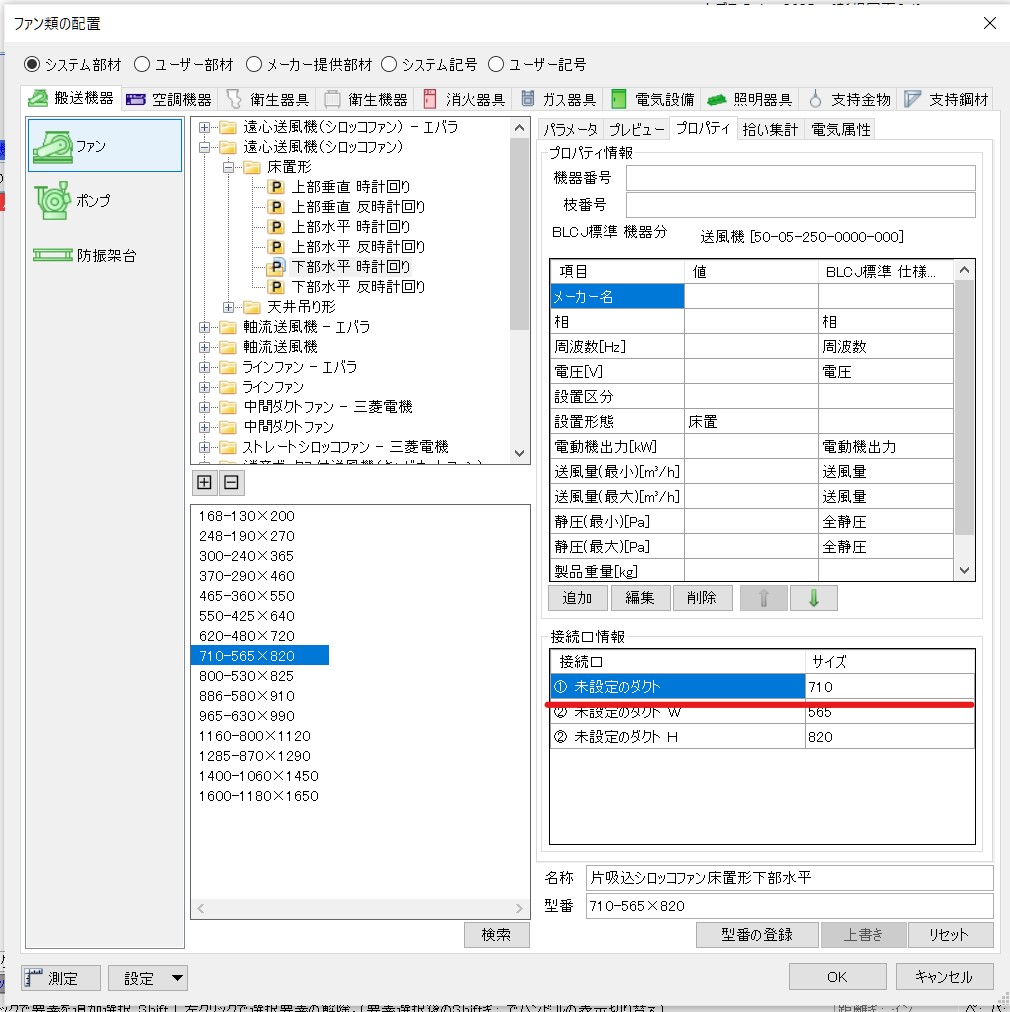Open the 設定 dropdown button

point(148,978)
